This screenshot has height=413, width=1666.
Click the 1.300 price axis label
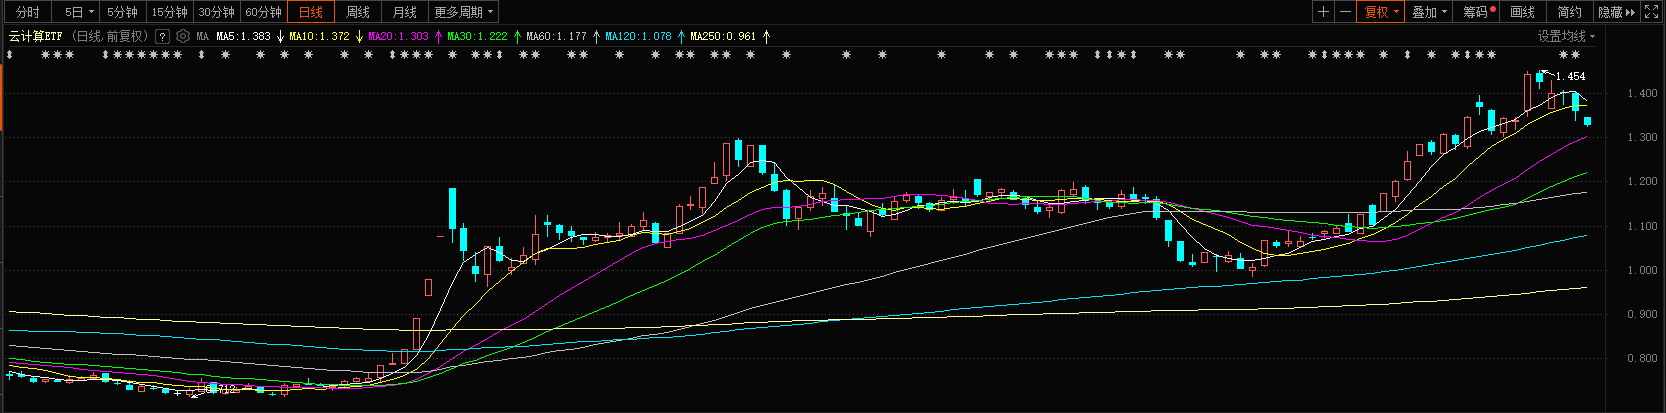1642,137
